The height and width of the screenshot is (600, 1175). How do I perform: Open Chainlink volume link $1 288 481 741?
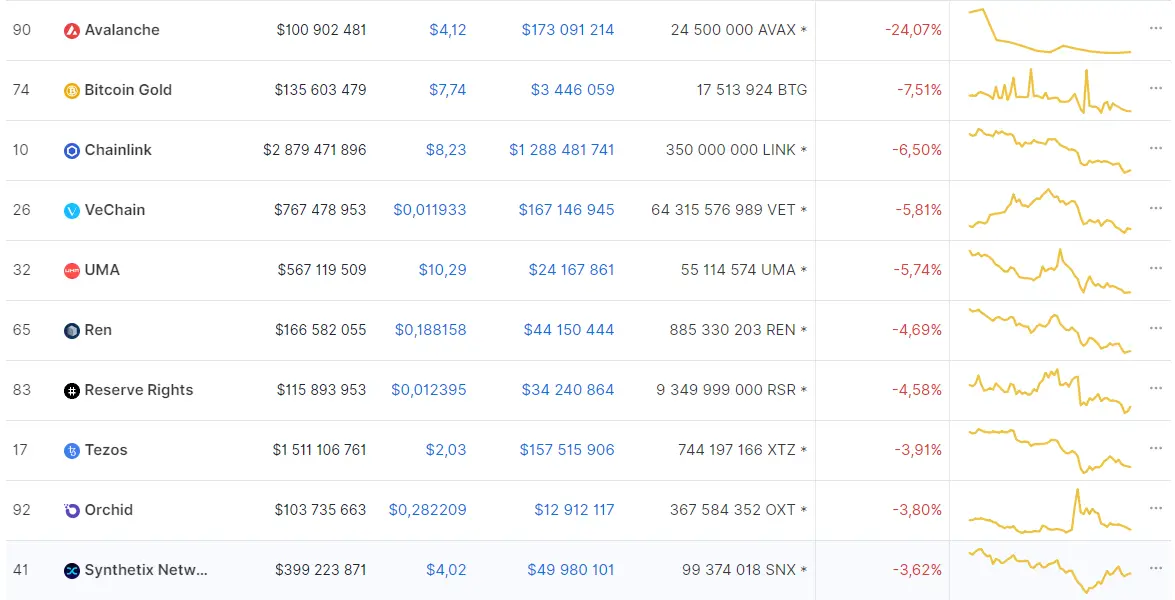562,150
